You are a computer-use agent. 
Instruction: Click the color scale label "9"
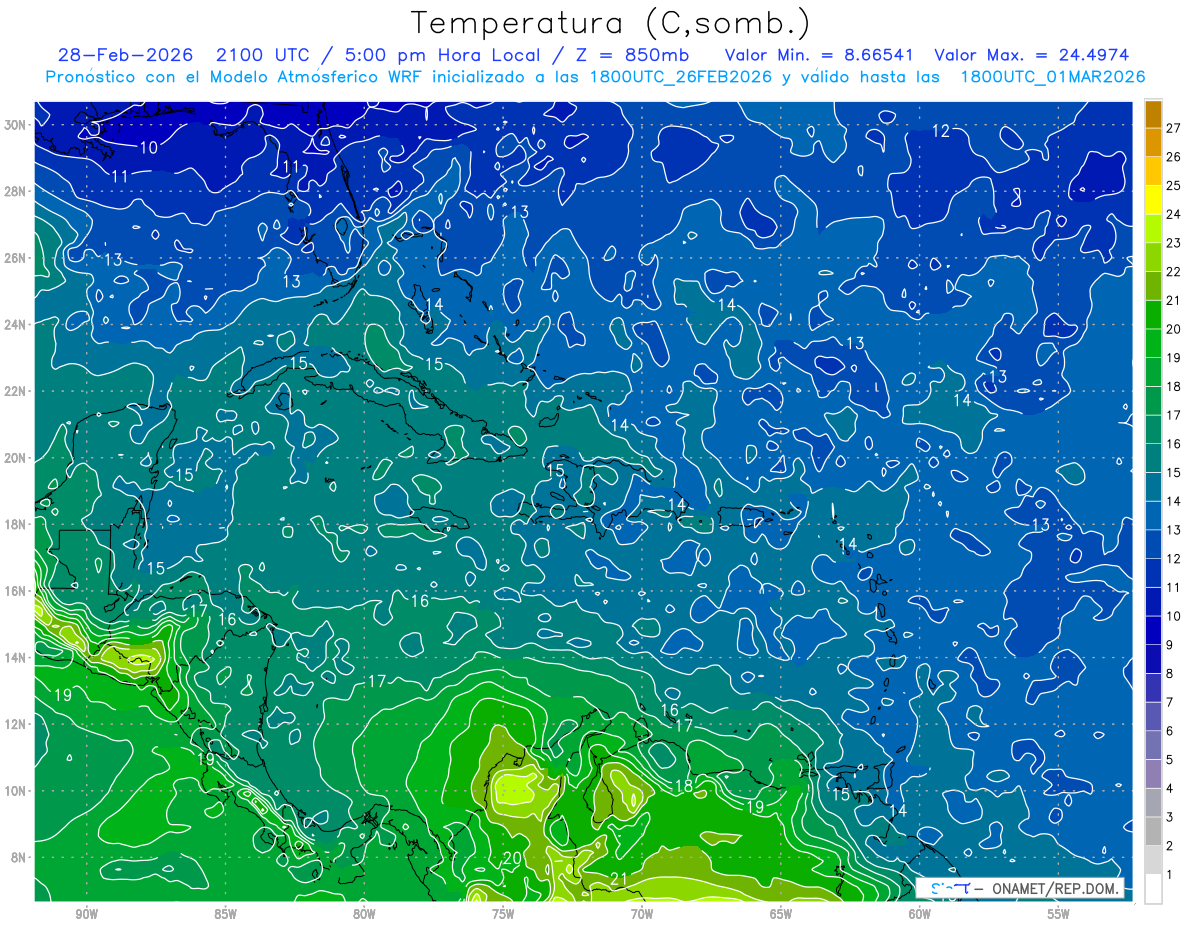tap(1170, 645)
